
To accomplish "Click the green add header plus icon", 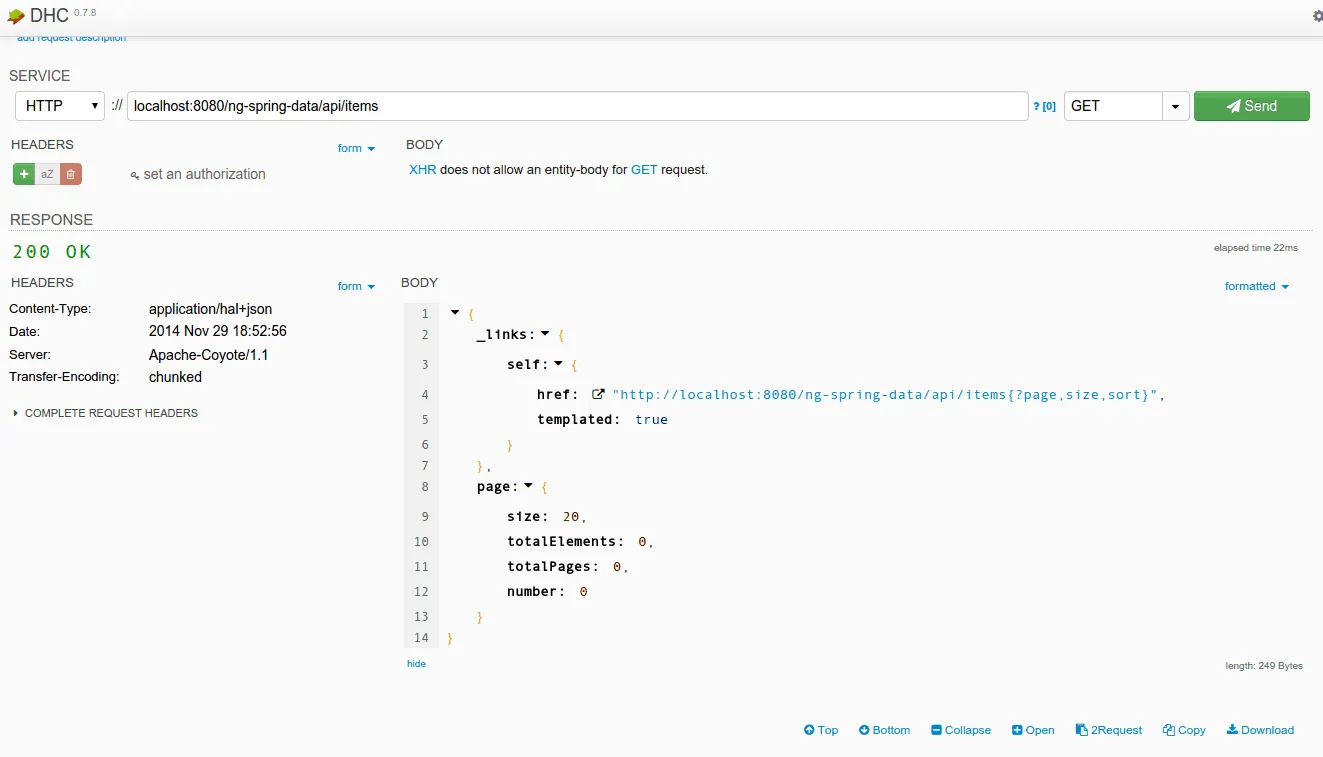I will (24, 174).
